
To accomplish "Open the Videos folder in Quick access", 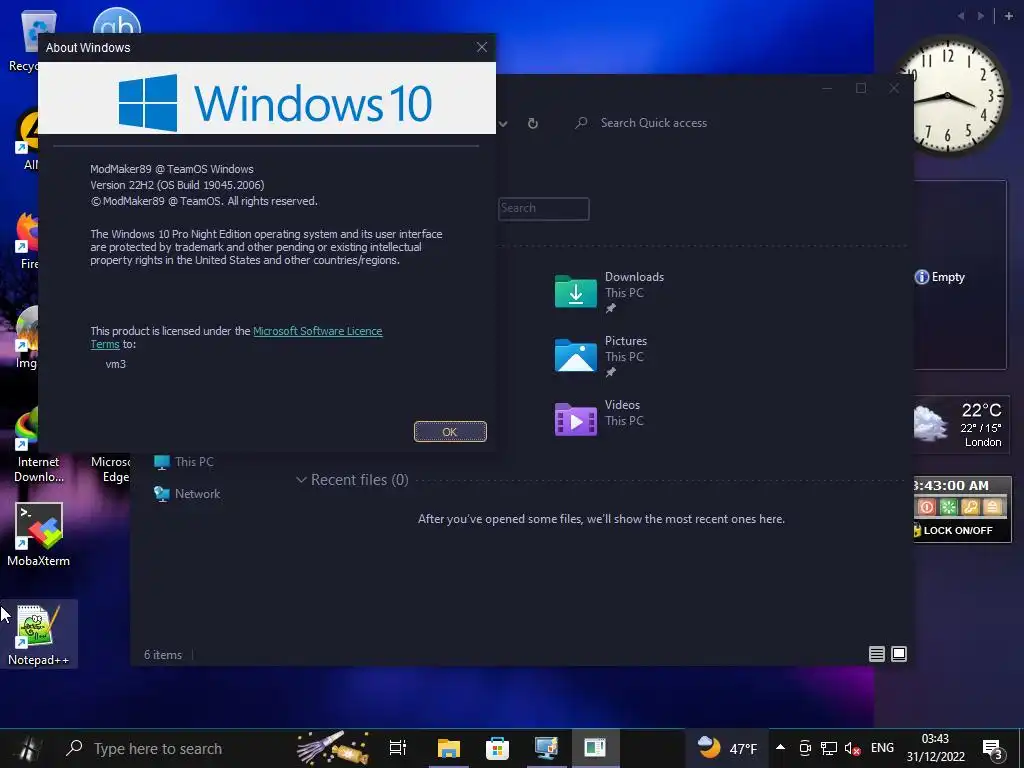I will point(600,419).
